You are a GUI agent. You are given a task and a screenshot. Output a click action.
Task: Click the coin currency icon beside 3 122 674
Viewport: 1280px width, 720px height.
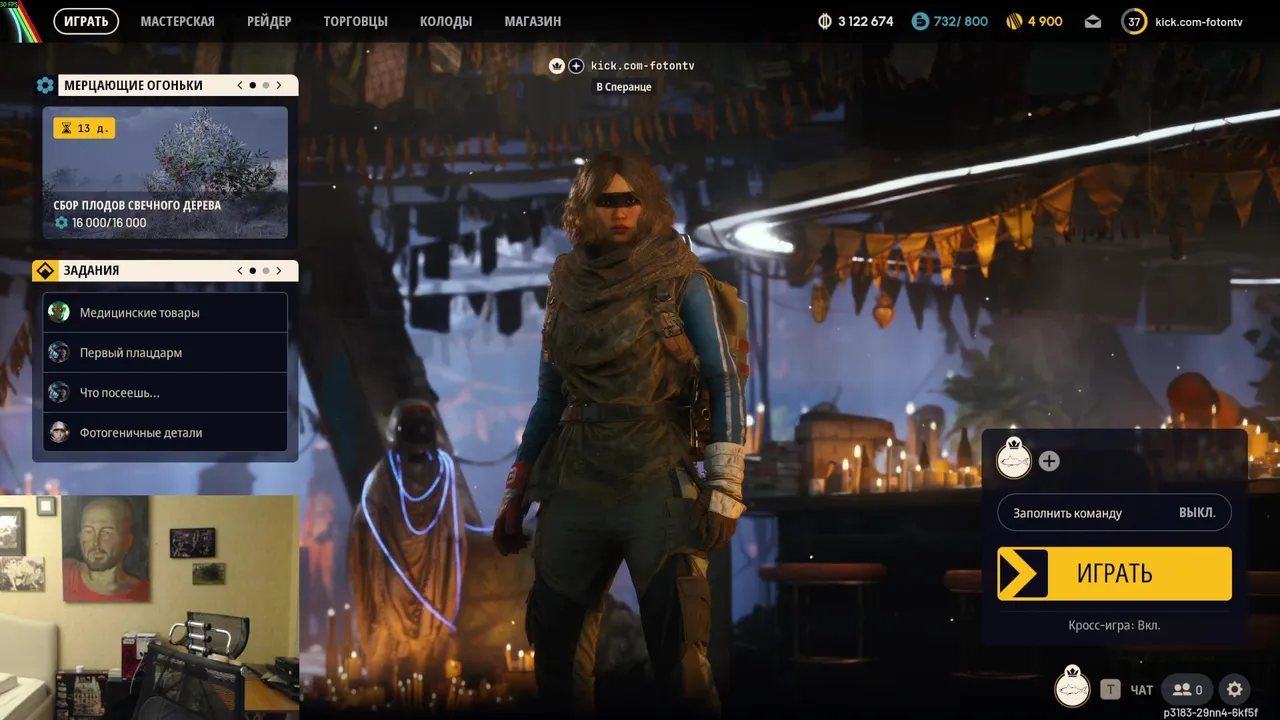pyautogui.click(x=825, y=21)
